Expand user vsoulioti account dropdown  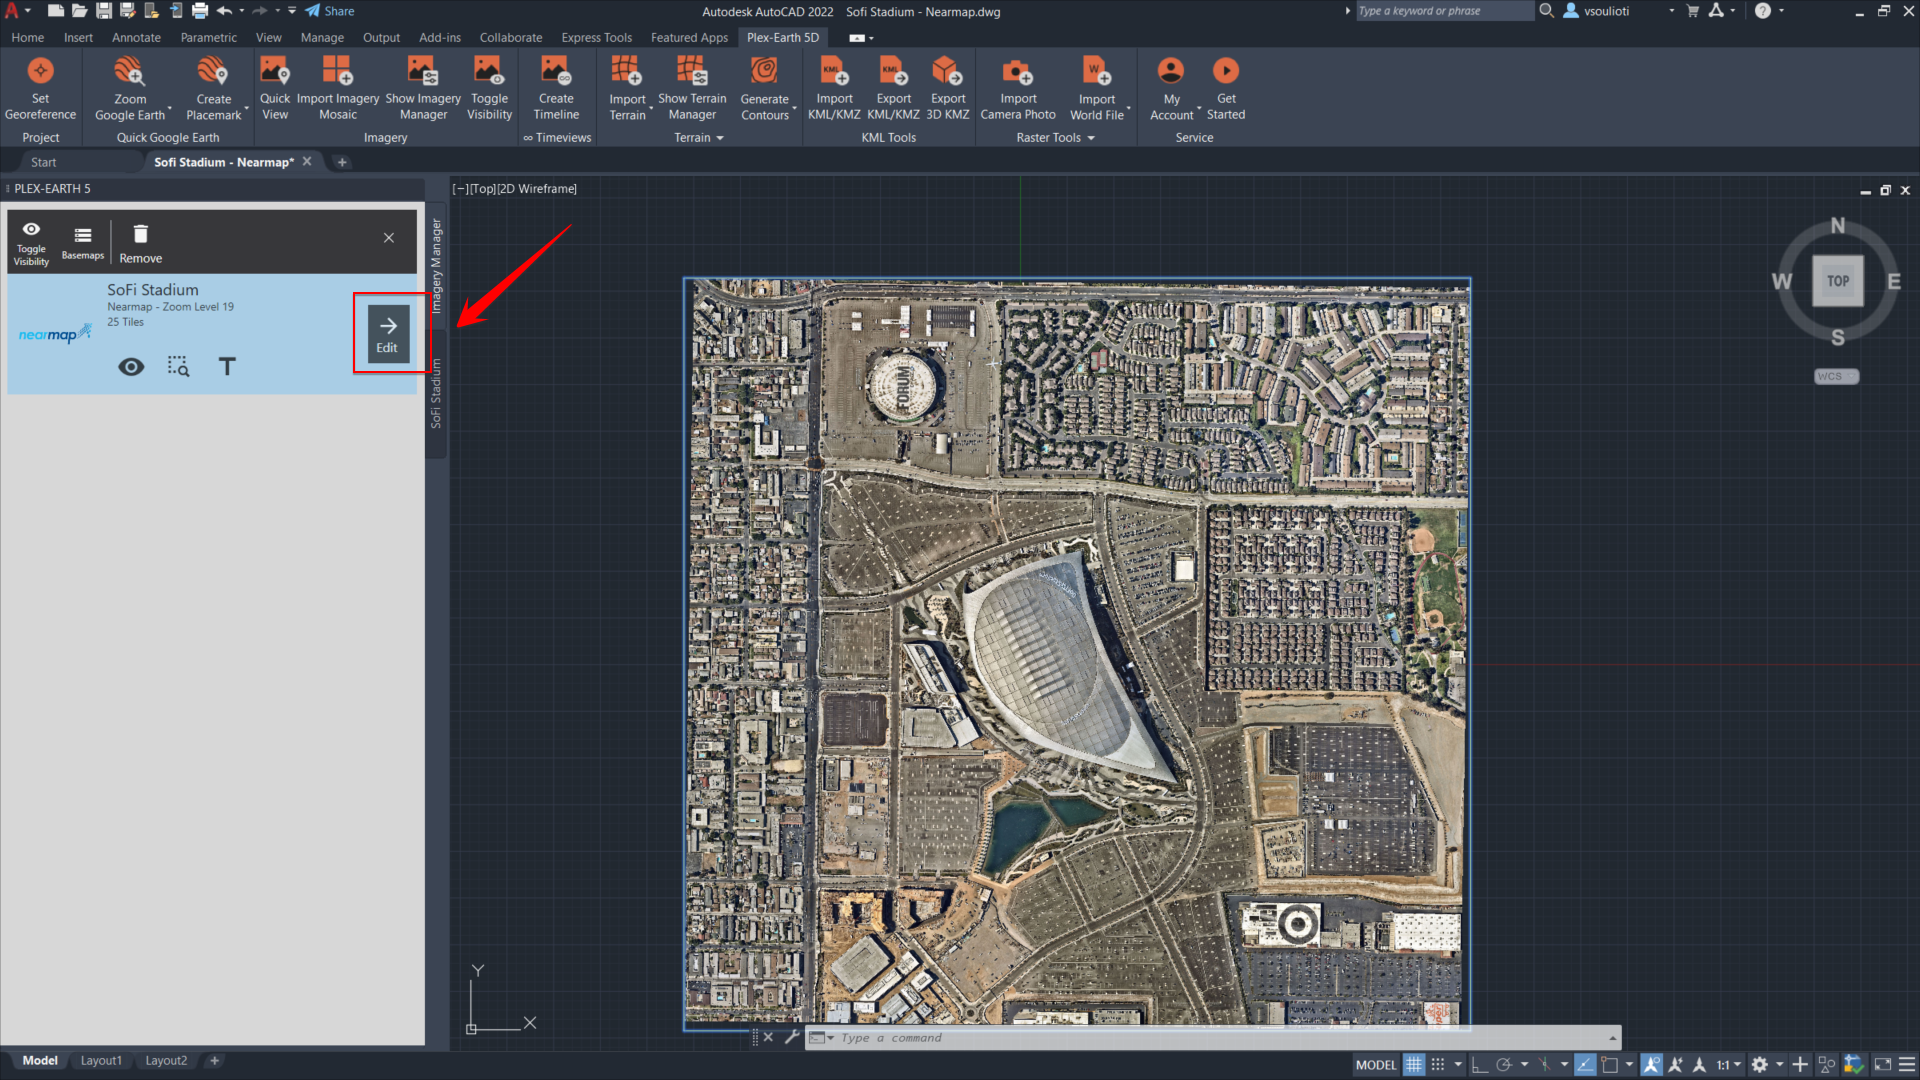[x=1671, y=11]
